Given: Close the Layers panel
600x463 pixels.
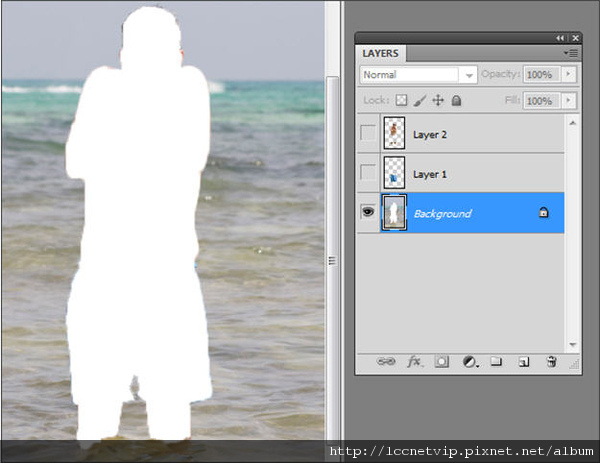Looking at the screenshot, I should pos(575,38).
